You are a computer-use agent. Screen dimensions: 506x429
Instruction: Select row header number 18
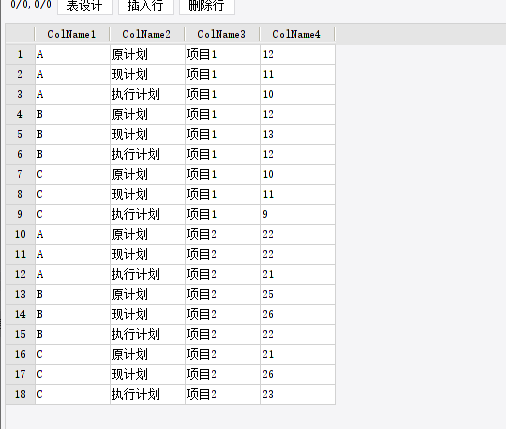tap(20, 394)
